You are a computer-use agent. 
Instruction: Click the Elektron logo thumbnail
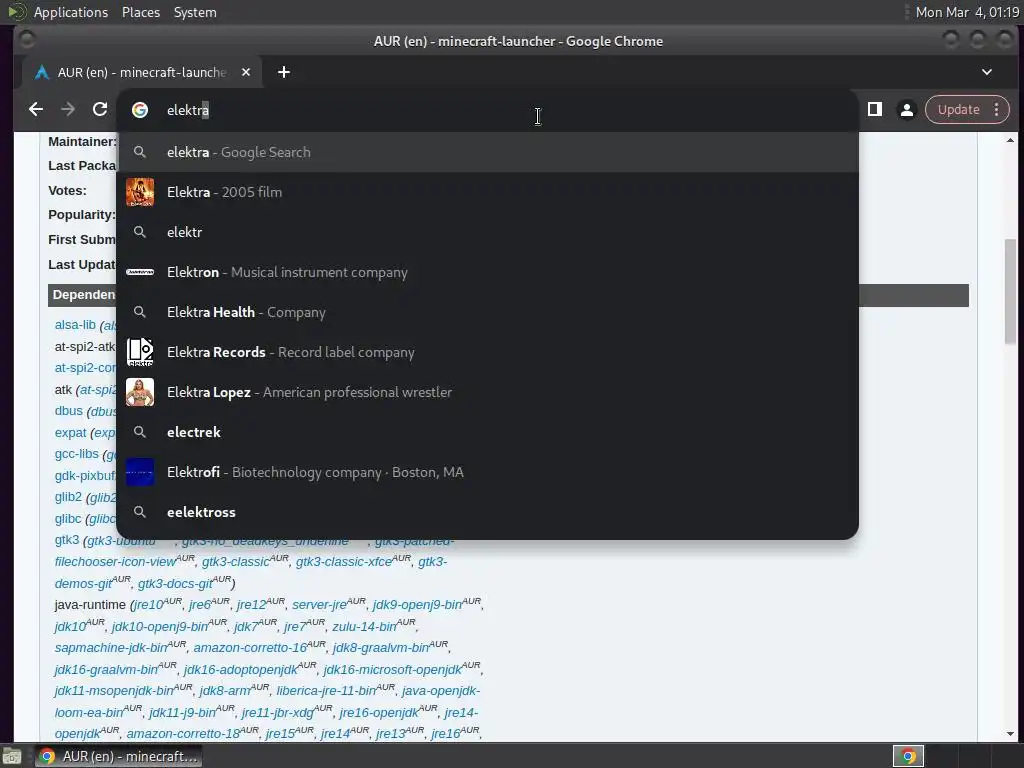(140, 272)
